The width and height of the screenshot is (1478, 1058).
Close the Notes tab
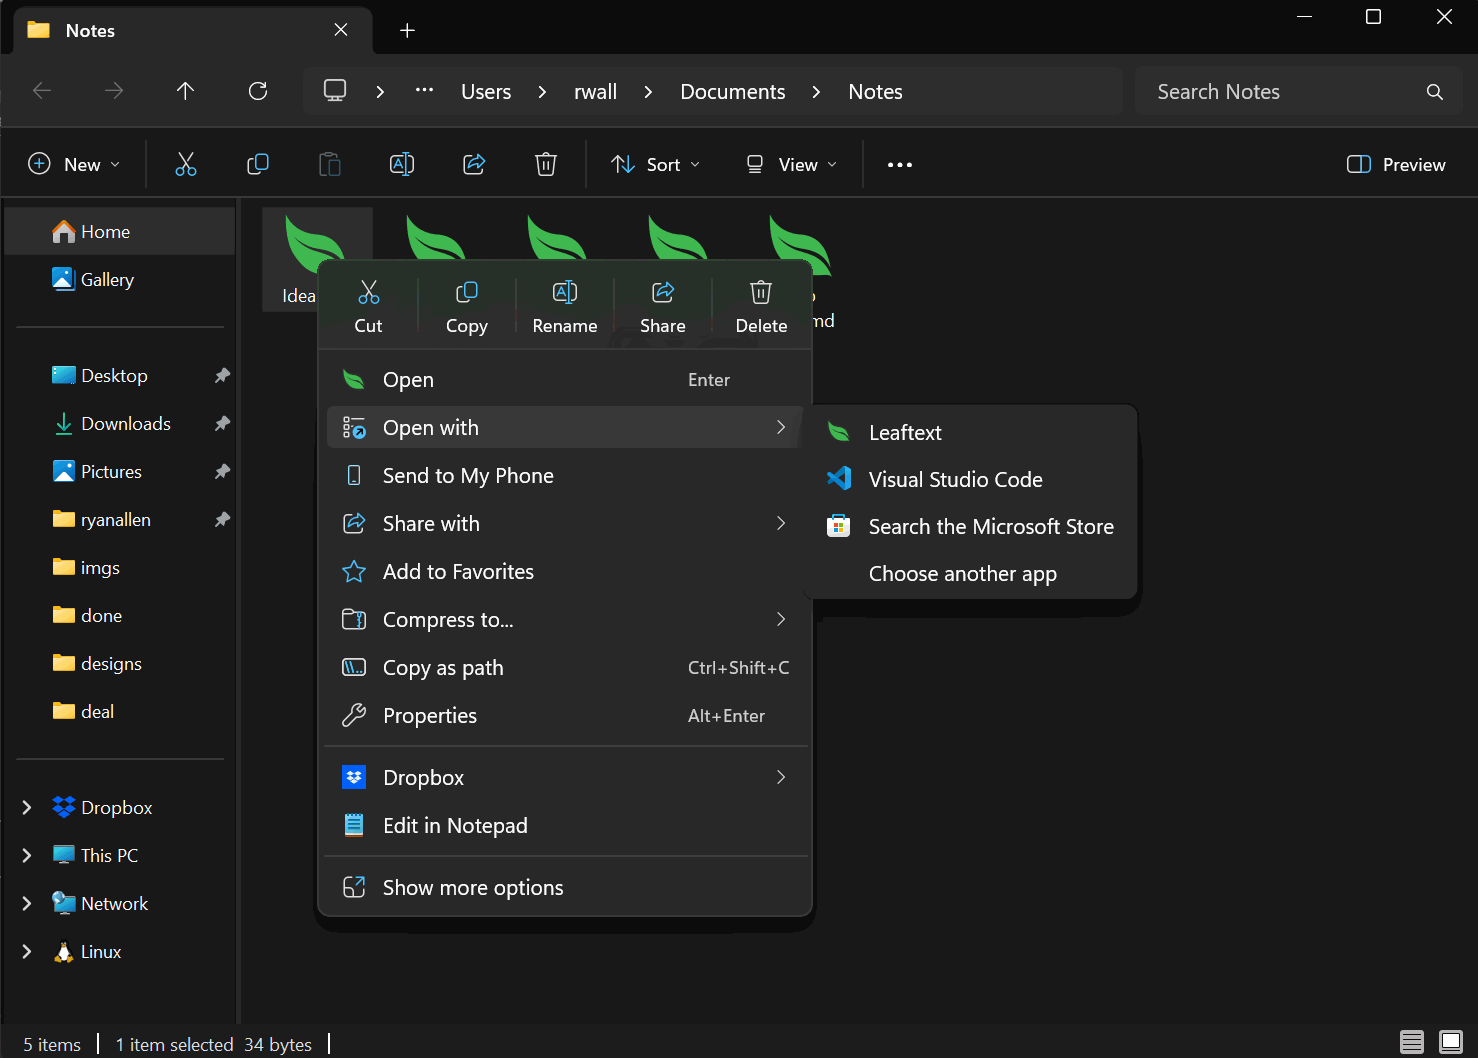tap(341, 30)
